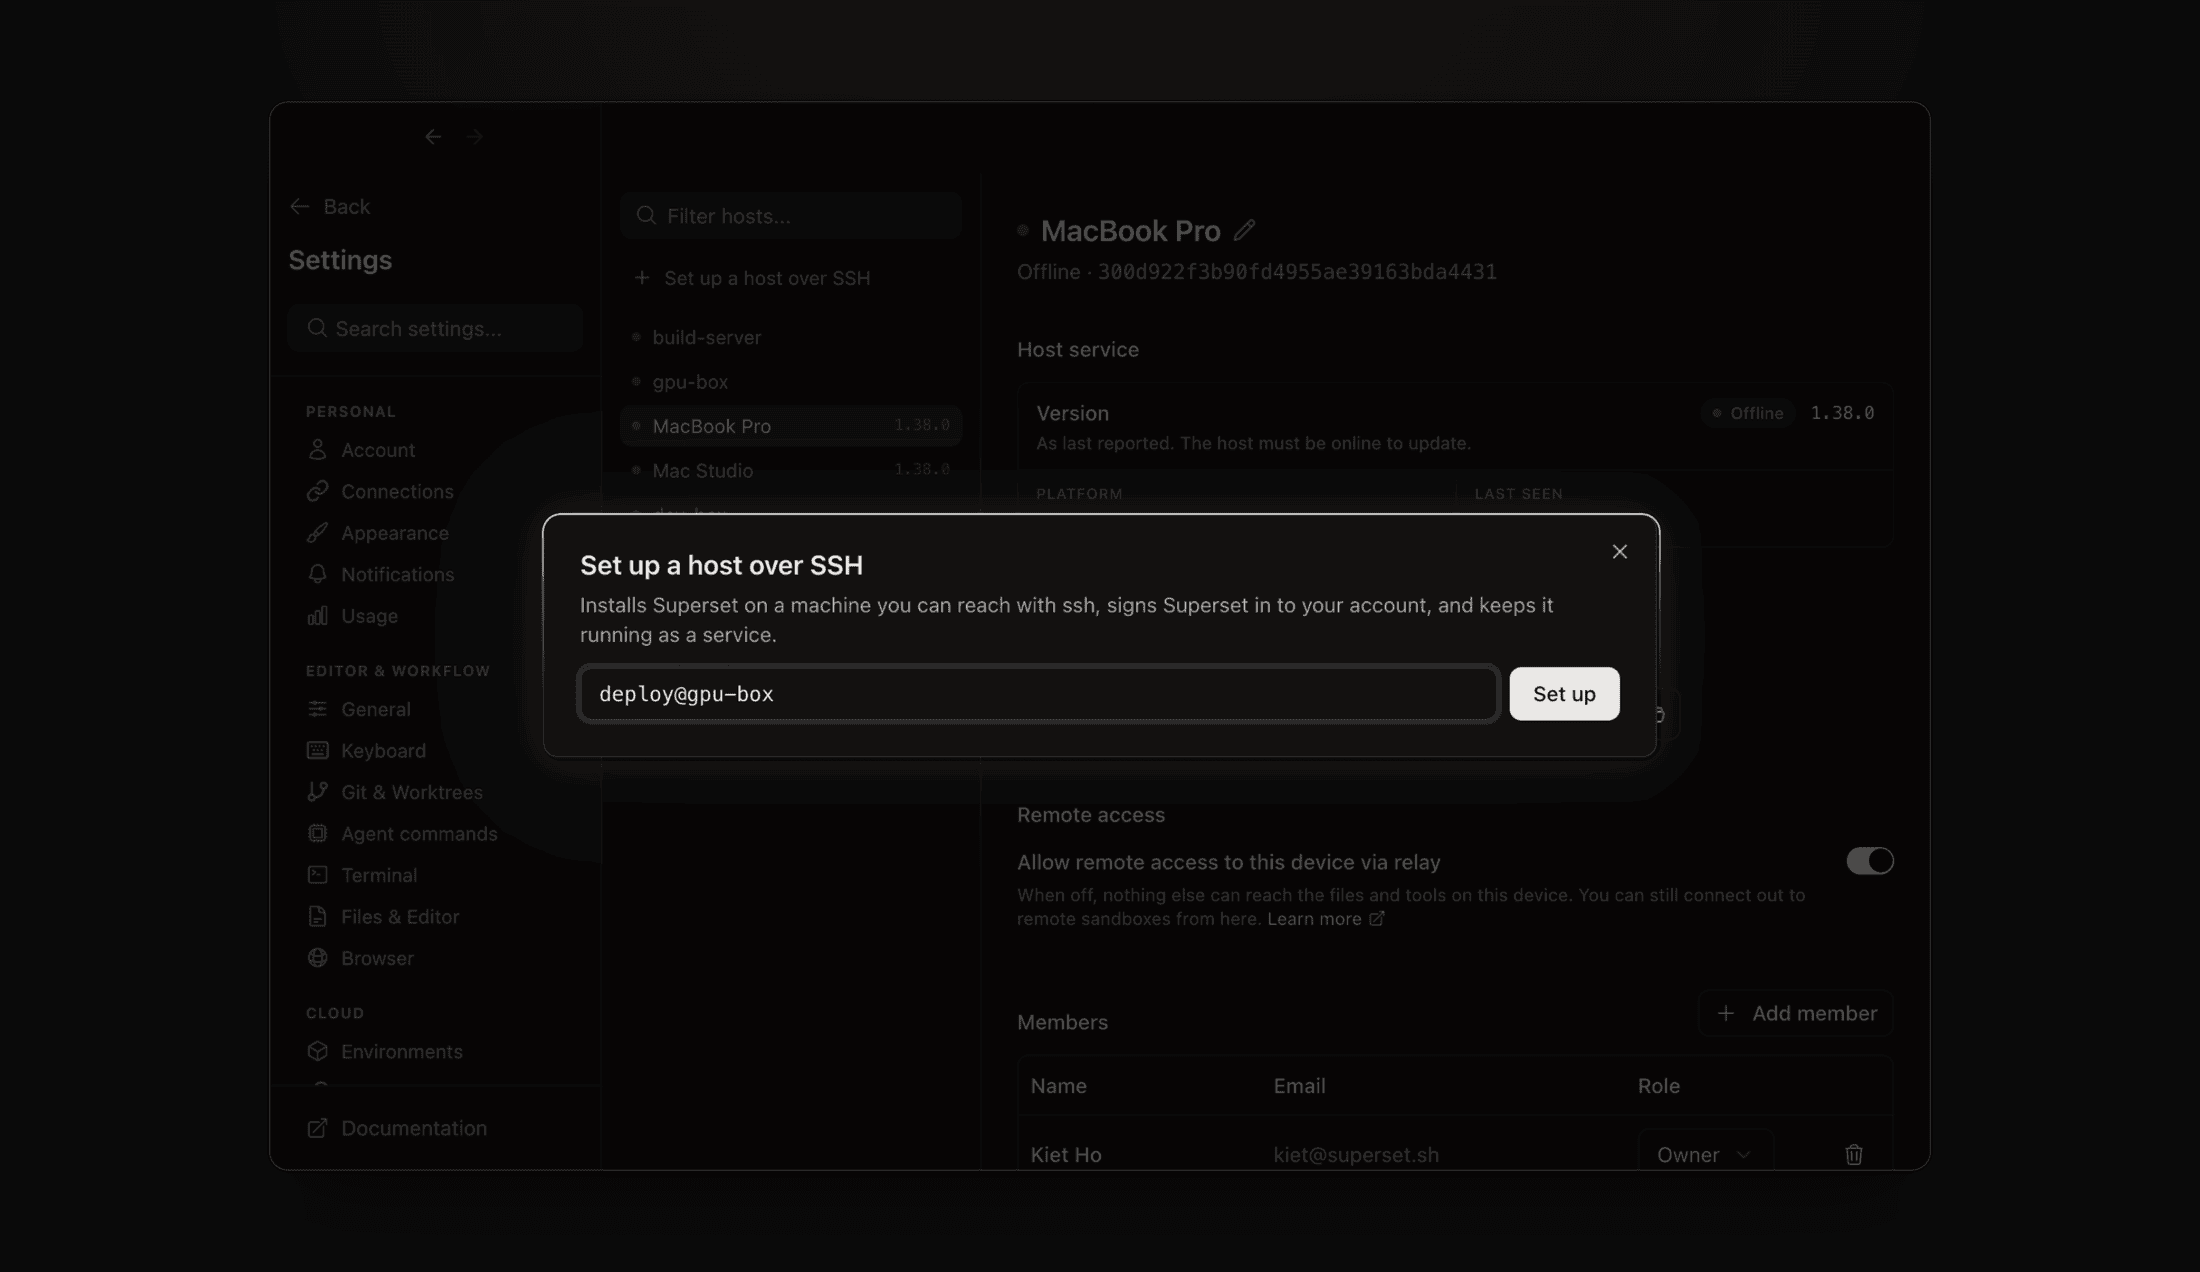Click the Agent commands icon
This screenshot has width=2200, height=1272.
click(317, 834)
